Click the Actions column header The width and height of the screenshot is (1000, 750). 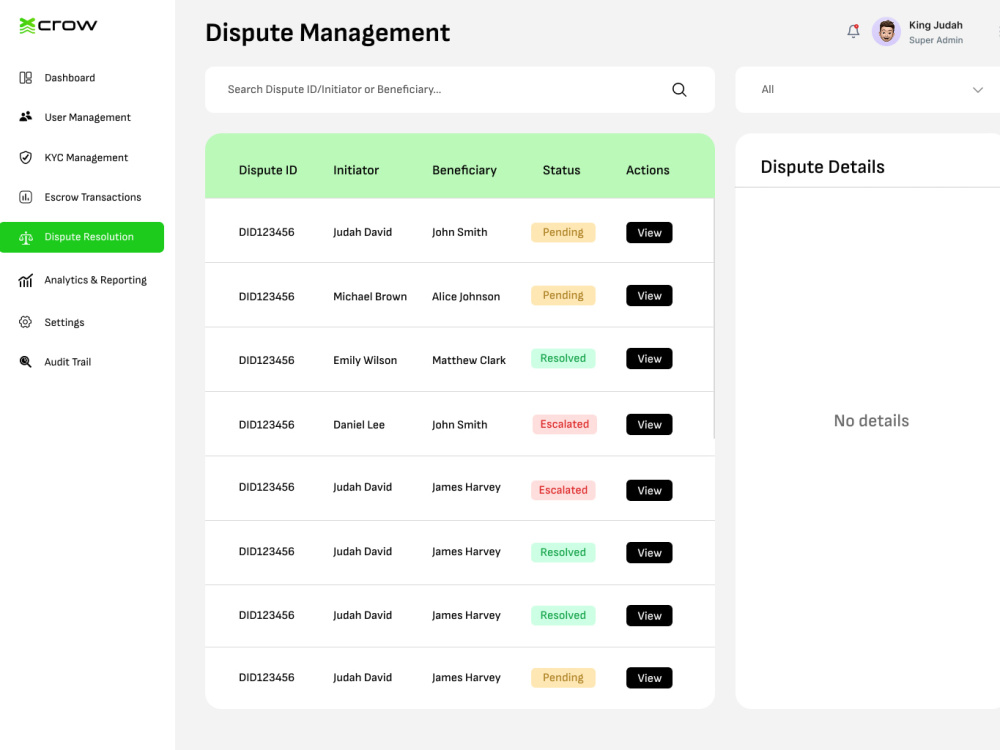pyautogui.click(x=647, y=170)
